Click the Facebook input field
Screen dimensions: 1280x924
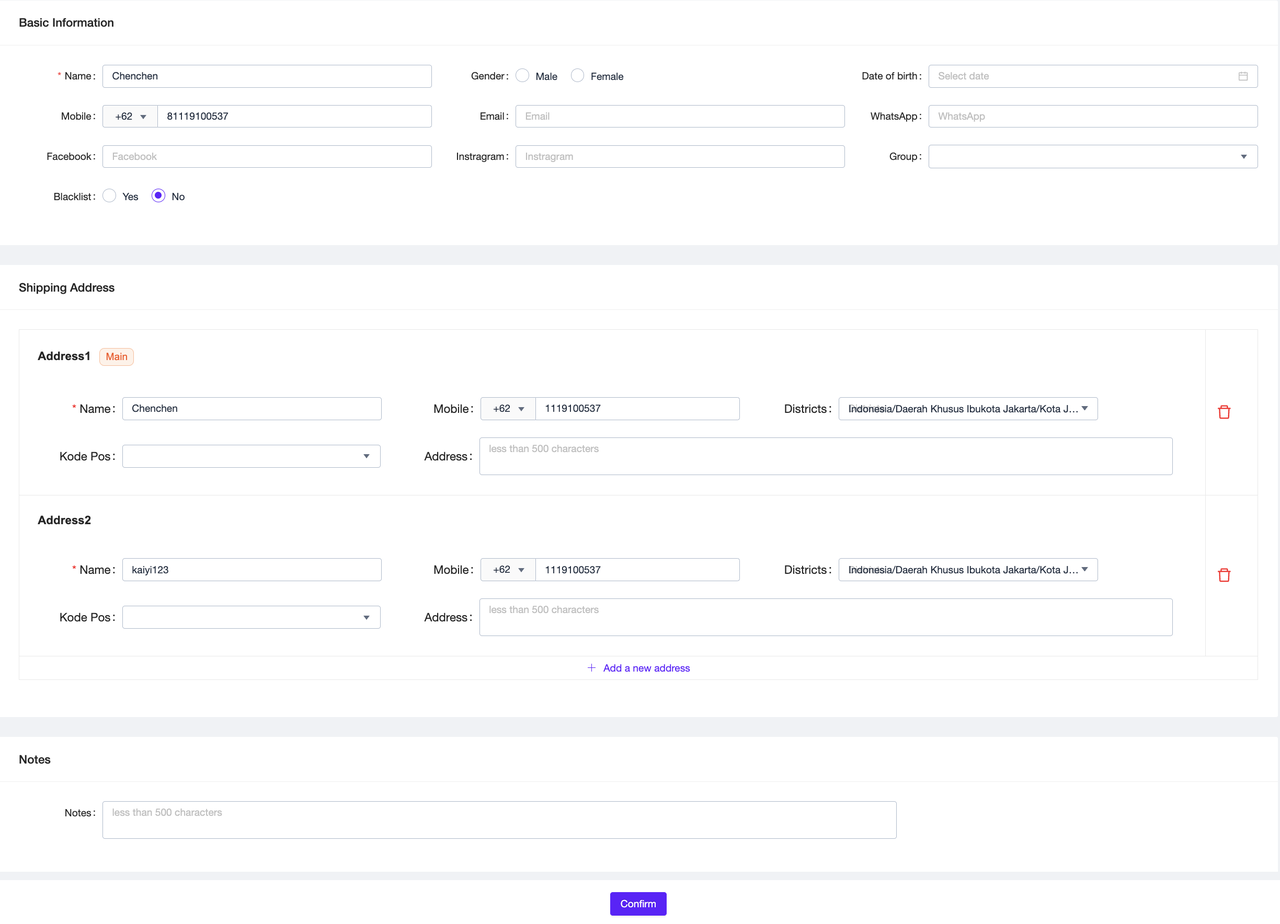[x=266, y=156]
